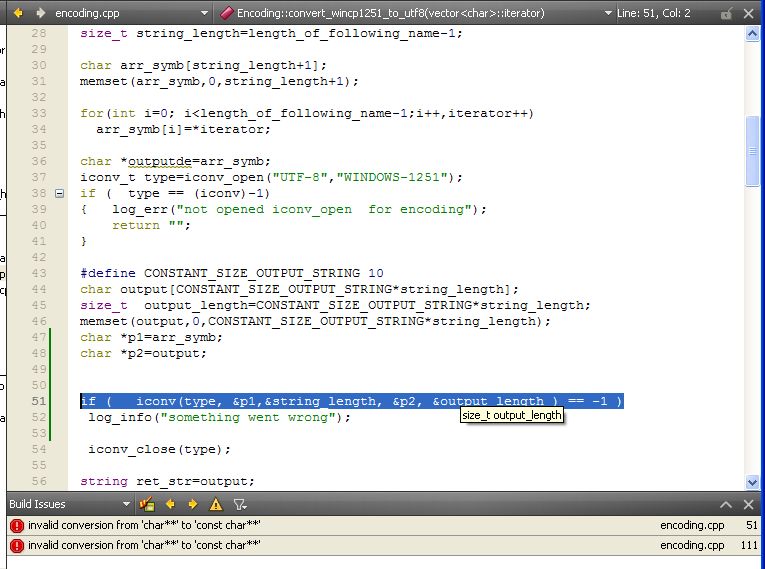Screen dimensions: 765x569
Task: Click the log_info("something went wrong") line
Action: point(219,418)
